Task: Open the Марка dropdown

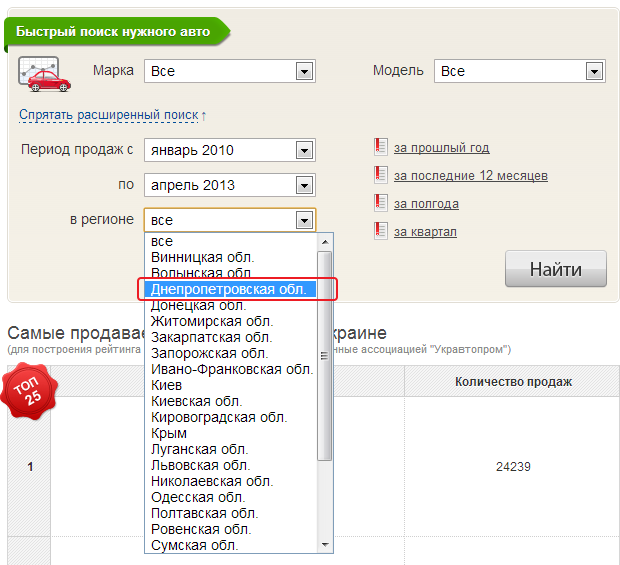Action: click(230, 71)
